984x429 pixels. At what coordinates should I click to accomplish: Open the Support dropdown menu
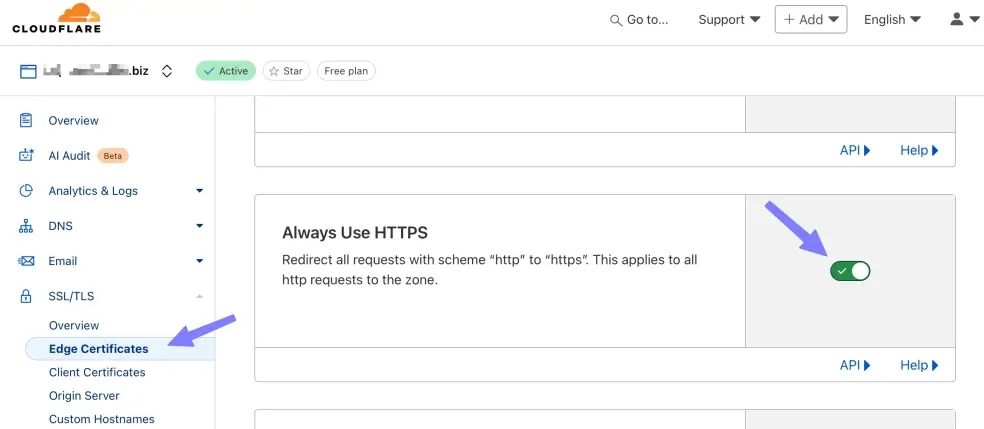pyautogui.click(x=729, y=20)
